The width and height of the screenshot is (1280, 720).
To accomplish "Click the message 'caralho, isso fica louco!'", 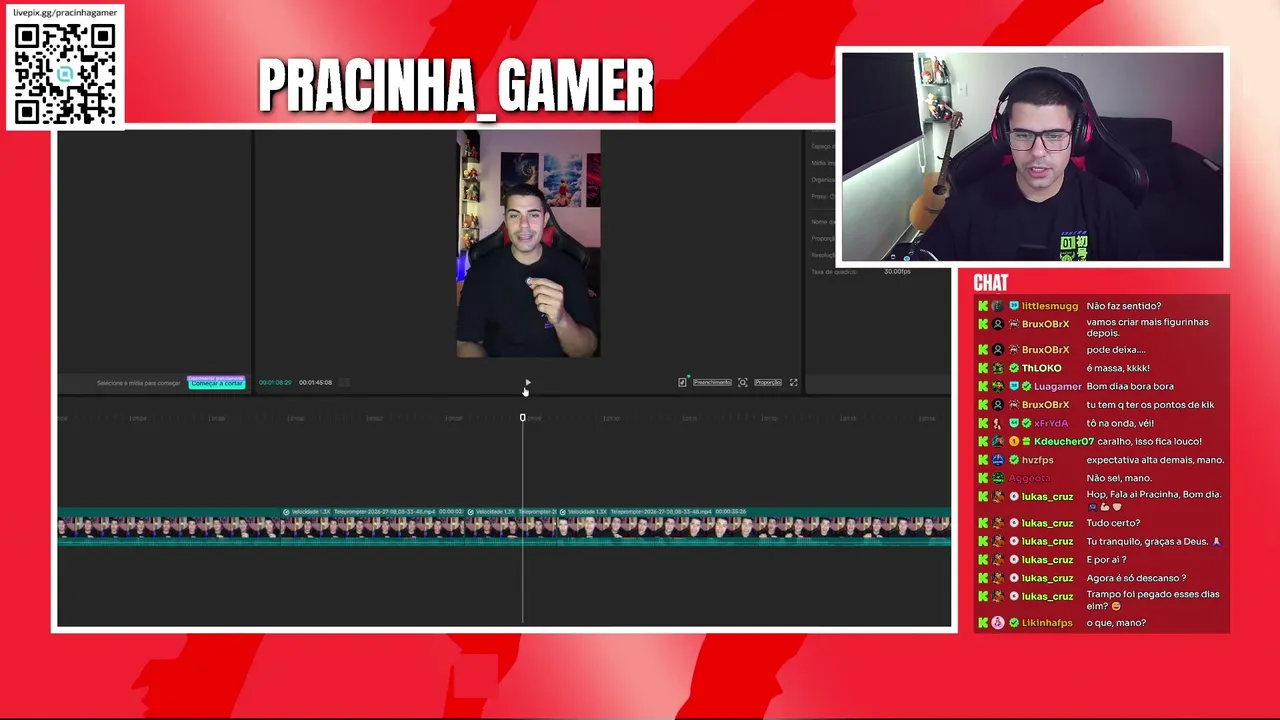I will [1150, 441].
